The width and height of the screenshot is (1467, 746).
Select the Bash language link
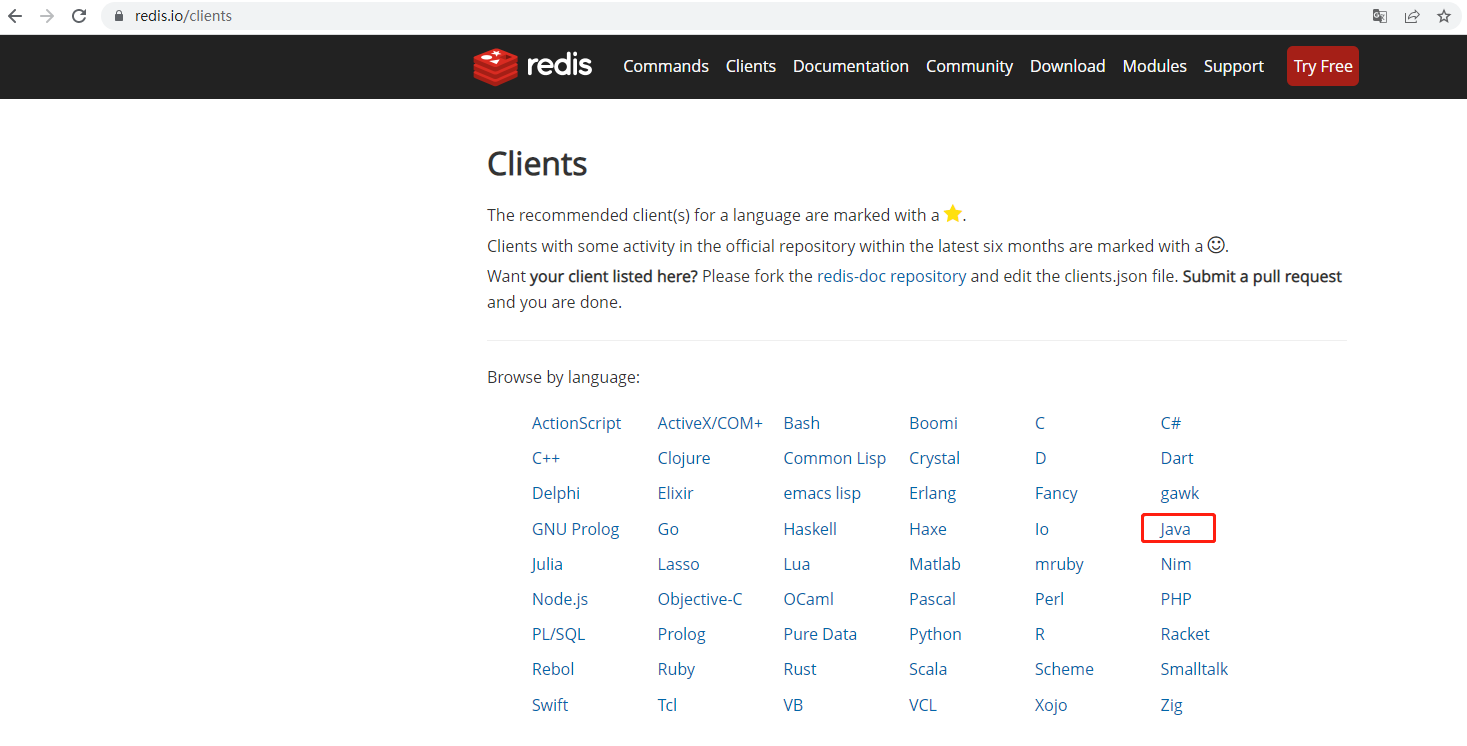pos(802,423)
